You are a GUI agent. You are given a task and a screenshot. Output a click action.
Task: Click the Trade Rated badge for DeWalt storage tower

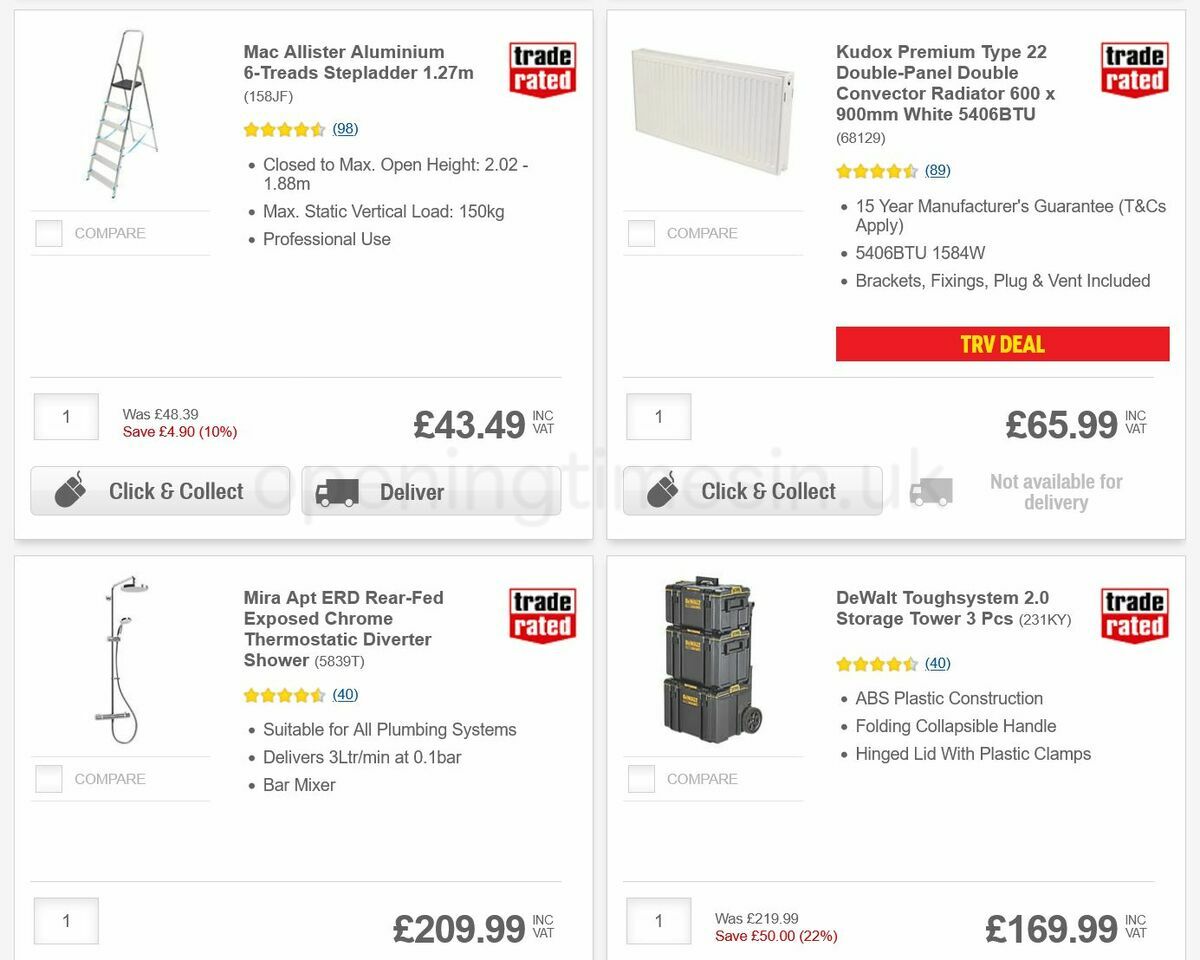[1134, 617]
